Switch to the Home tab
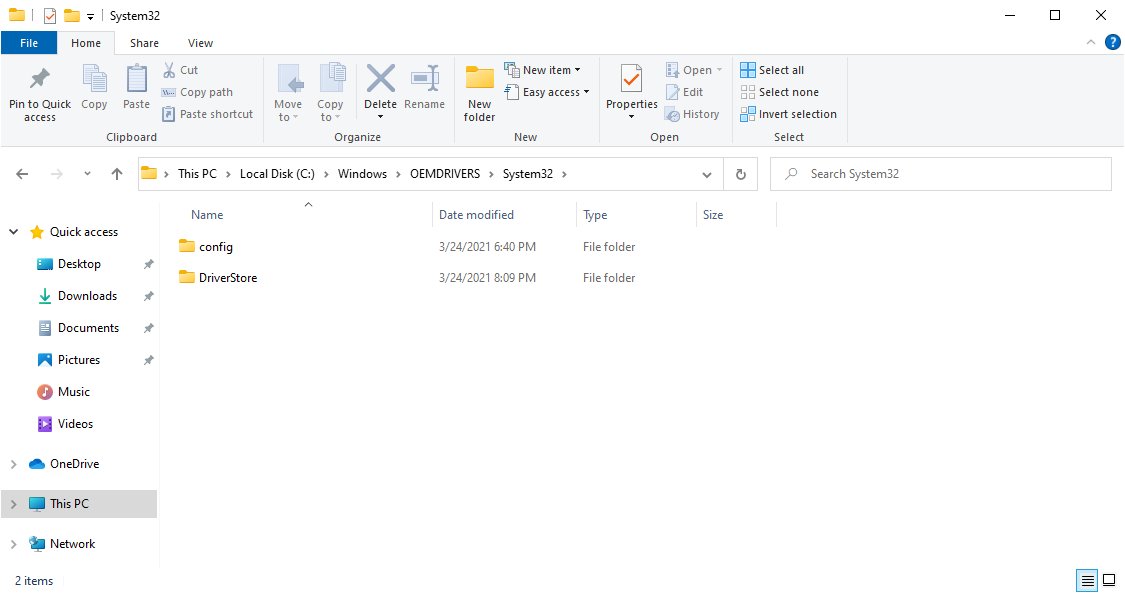Screen dimensions: 1125x593 (85, 43)
